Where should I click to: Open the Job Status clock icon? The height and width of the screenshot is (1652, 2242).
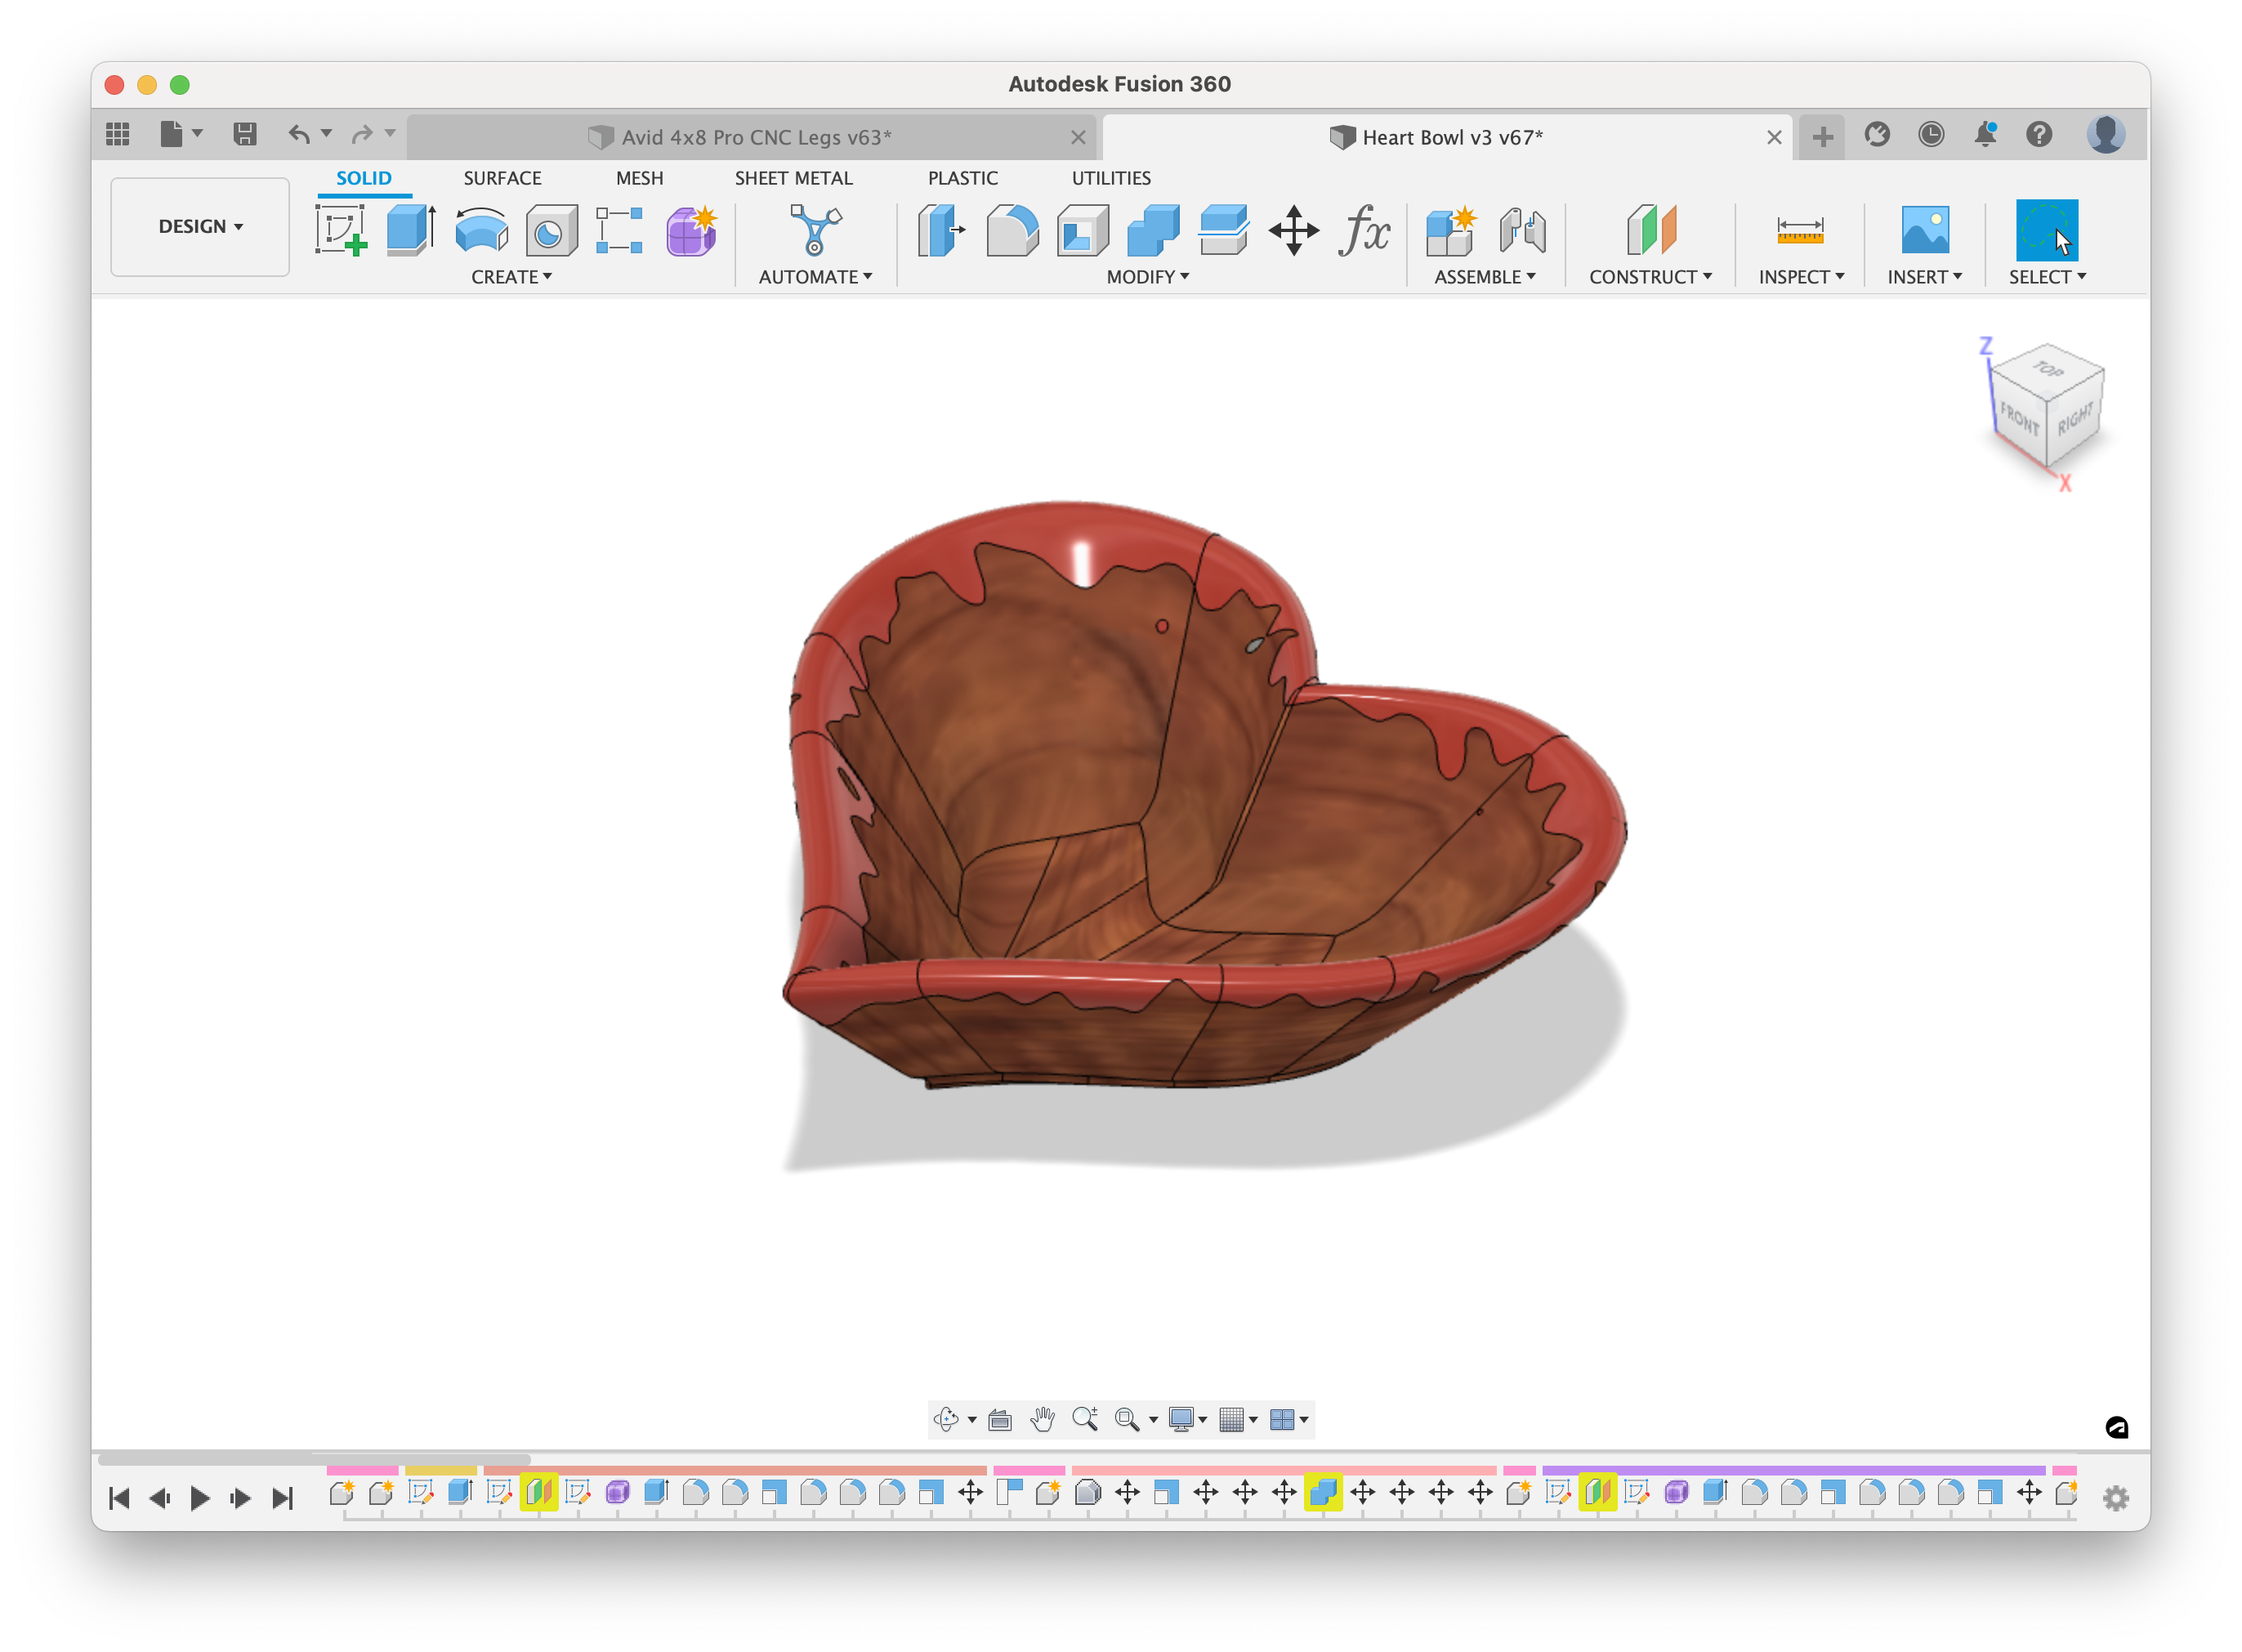(x=1931, y=134)
